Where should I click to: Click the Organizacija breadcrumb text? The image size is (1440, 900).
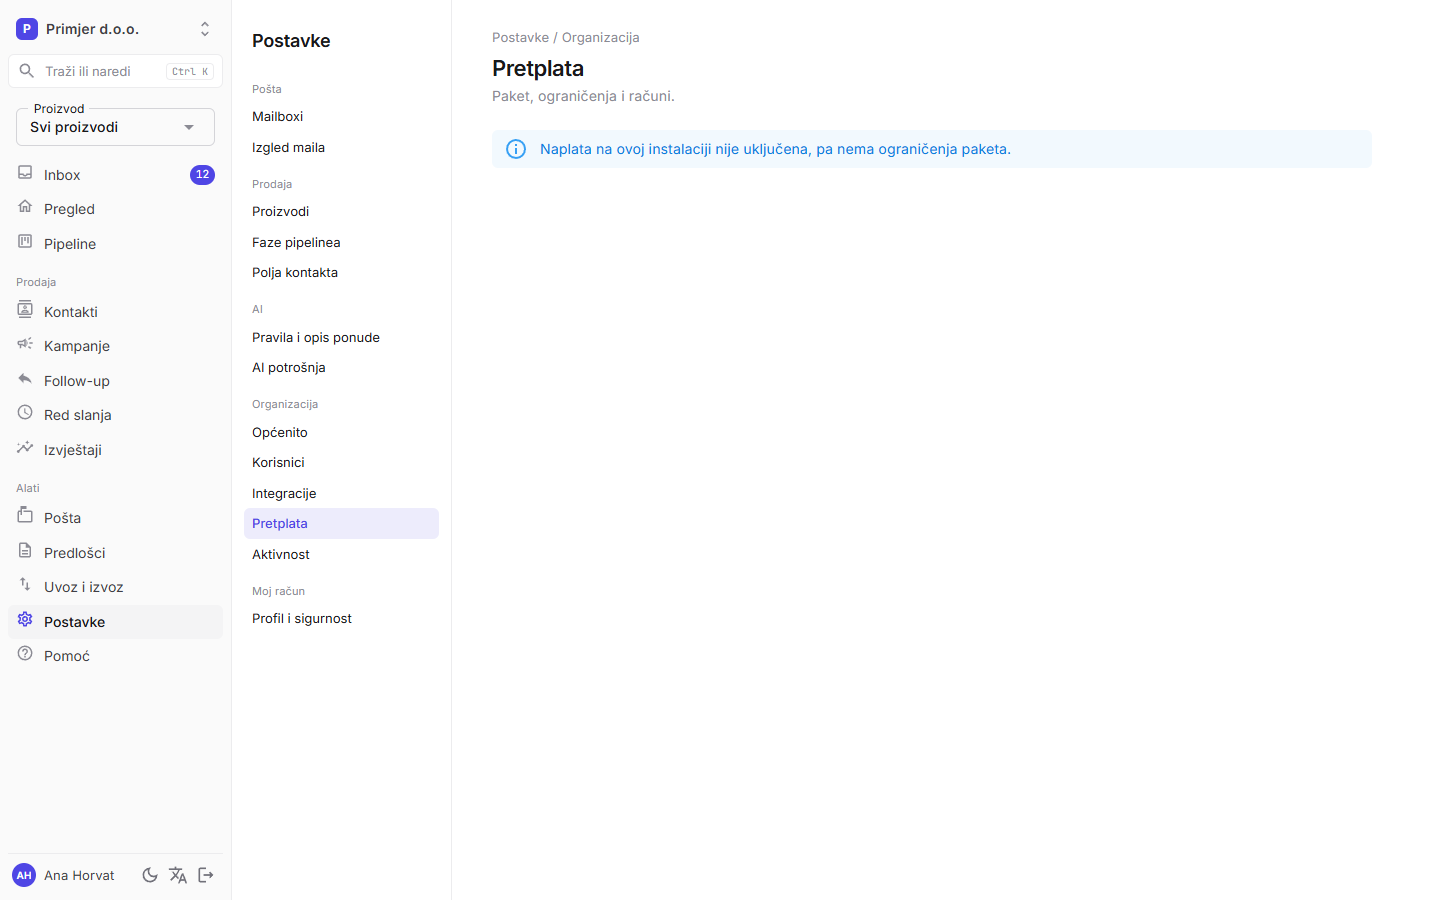pos(600,38)
